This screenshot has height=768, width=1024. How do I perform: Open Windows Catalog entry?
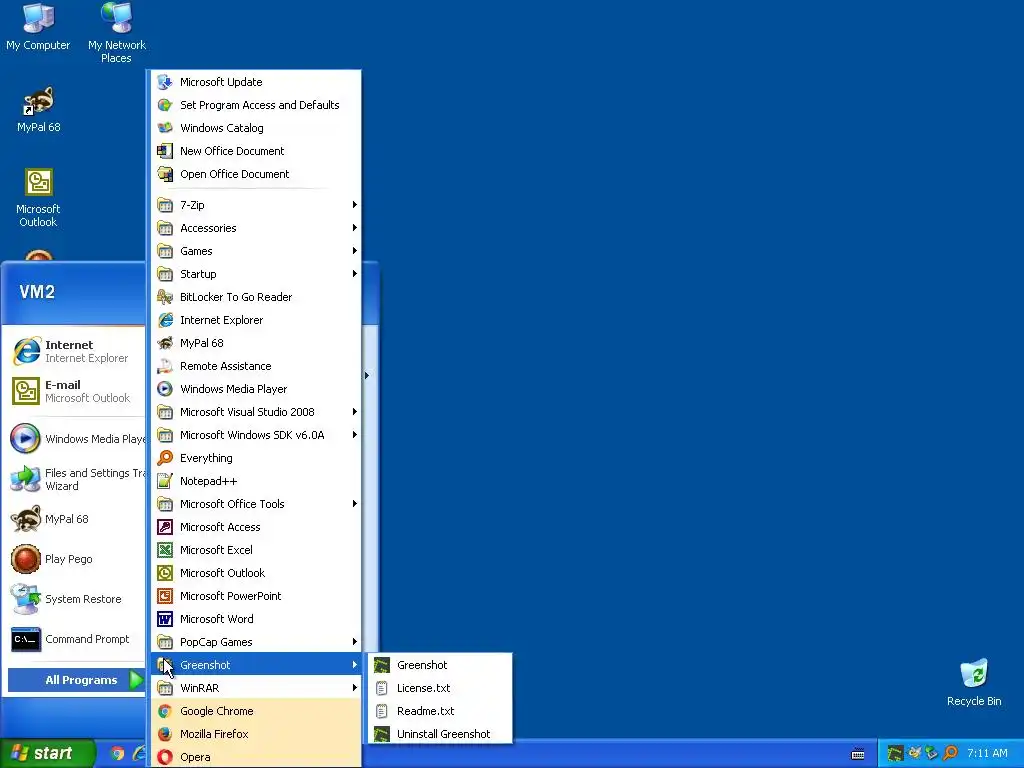coord(256,128)
